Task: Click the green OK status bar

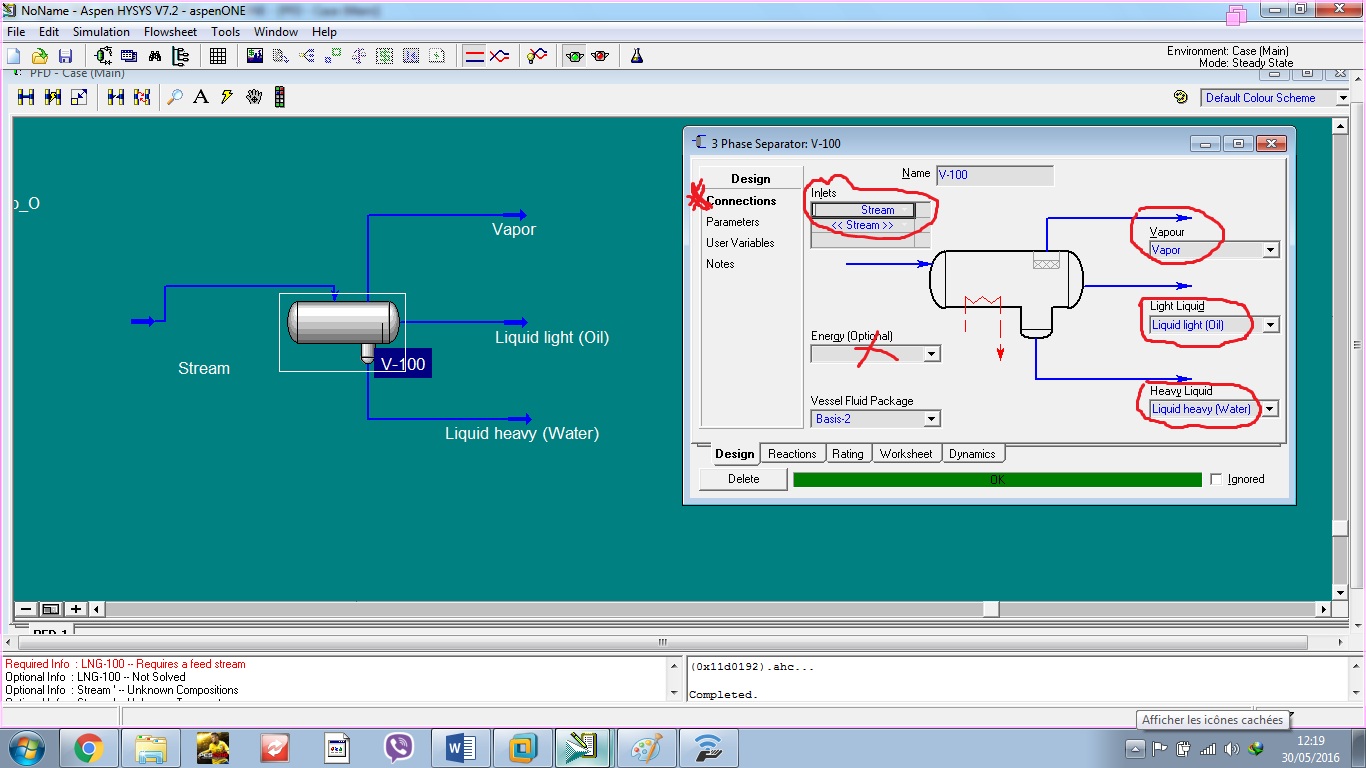Action: 995,479
